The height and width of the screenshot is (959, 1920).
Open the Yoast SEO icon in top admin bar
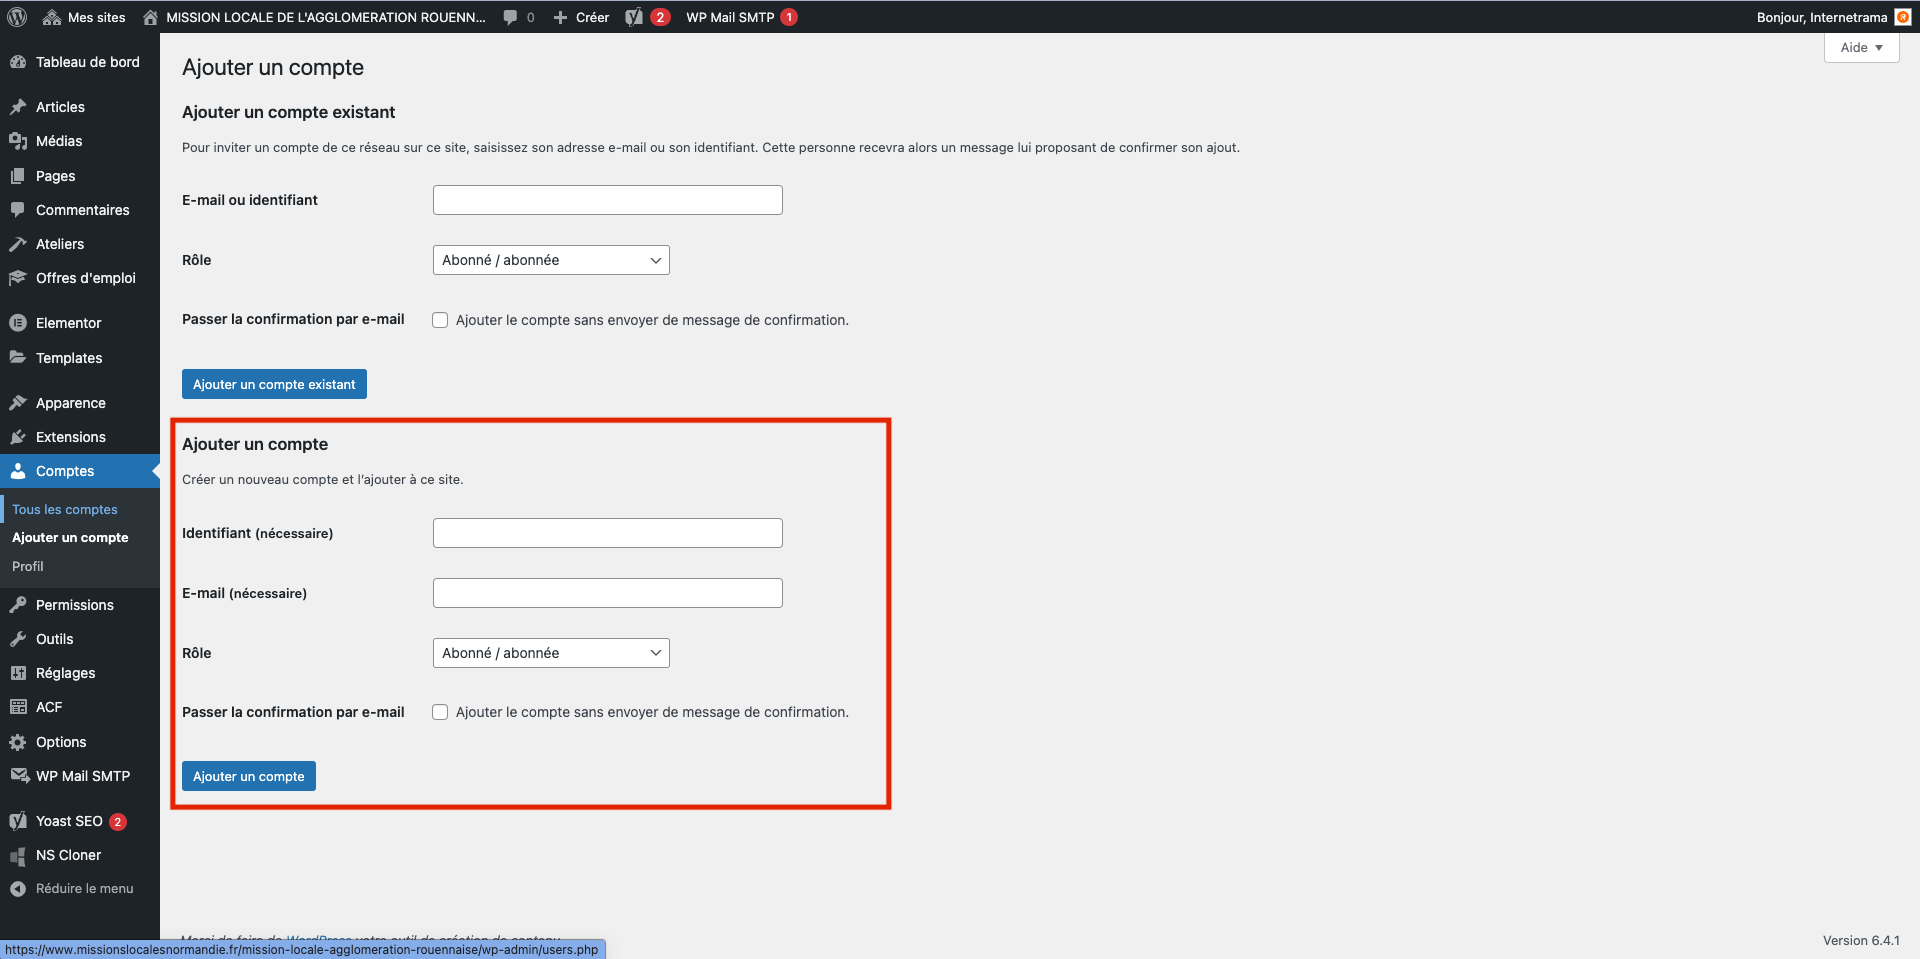pyautogui.click(x=634, y=17)
